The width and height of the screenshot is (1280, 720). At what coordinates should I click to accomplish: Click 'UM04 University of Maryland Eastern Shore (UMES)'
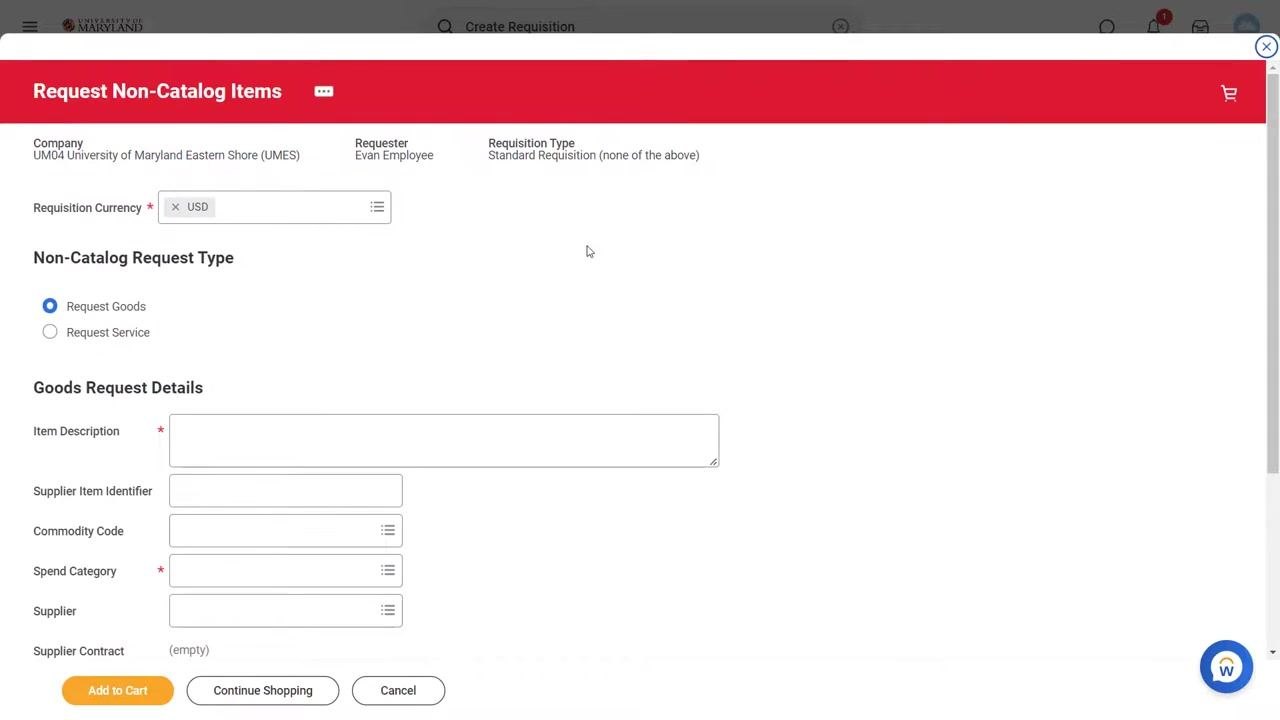(166, 156)
